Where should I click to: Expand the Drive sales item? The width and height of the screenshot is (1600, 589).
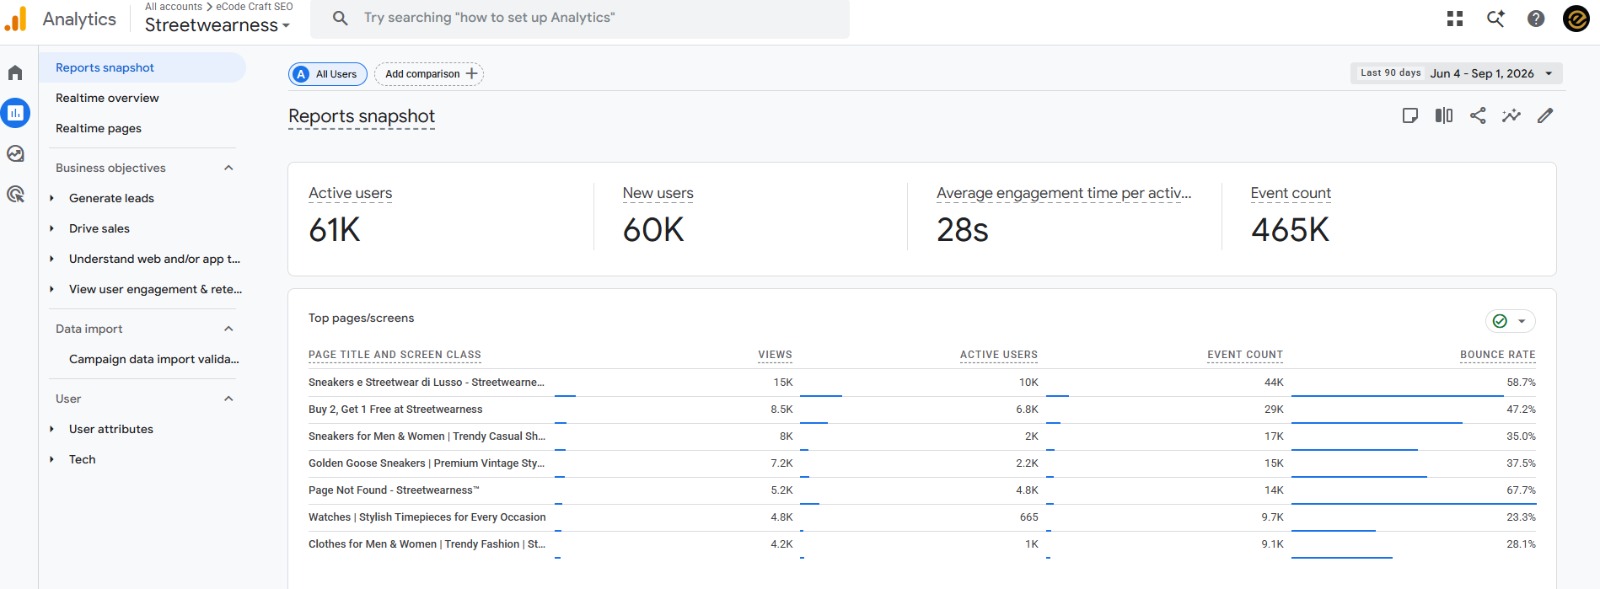pos(52,229)
